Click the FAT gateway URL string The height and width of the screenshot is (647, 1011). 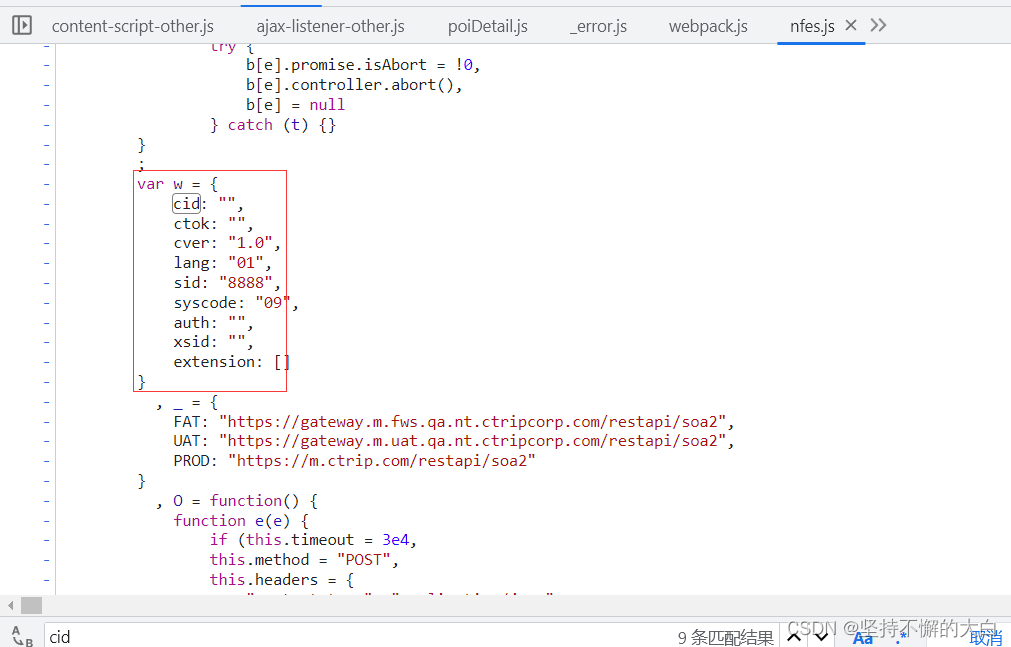pos(472,422)
